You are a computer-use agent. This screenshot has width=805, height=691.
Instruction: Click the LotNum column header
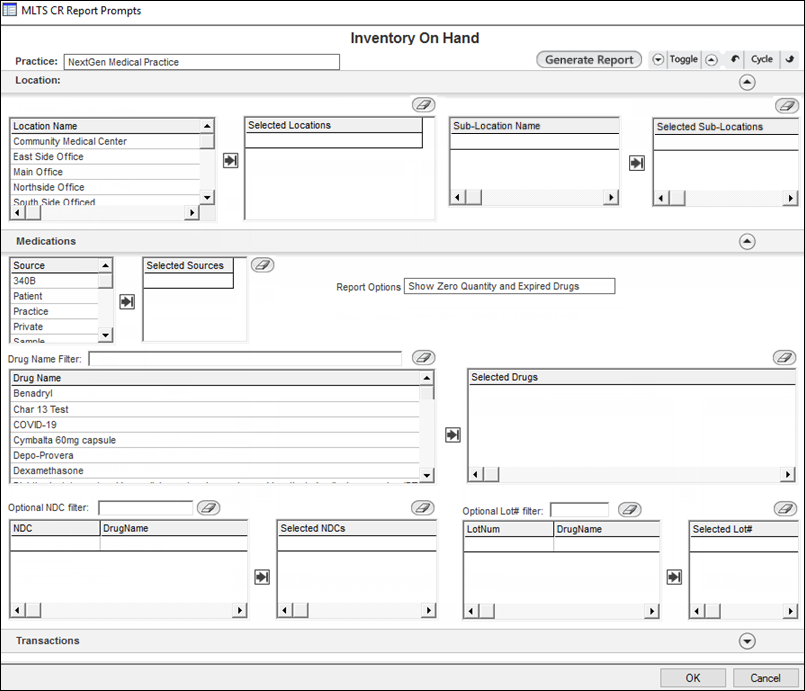(509, 529)
